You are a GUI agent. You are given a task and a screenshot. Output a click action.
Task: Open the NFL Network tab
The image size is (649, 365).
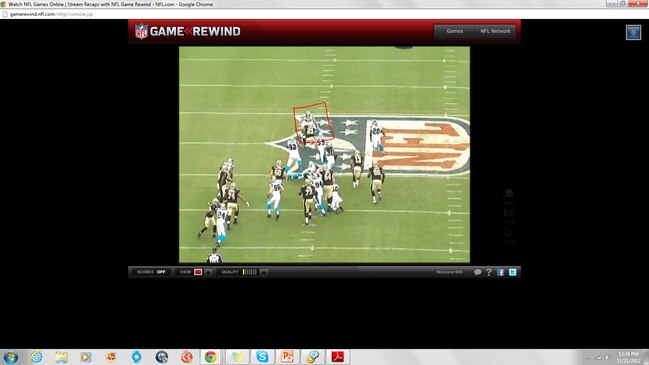(x=495, y=31)
